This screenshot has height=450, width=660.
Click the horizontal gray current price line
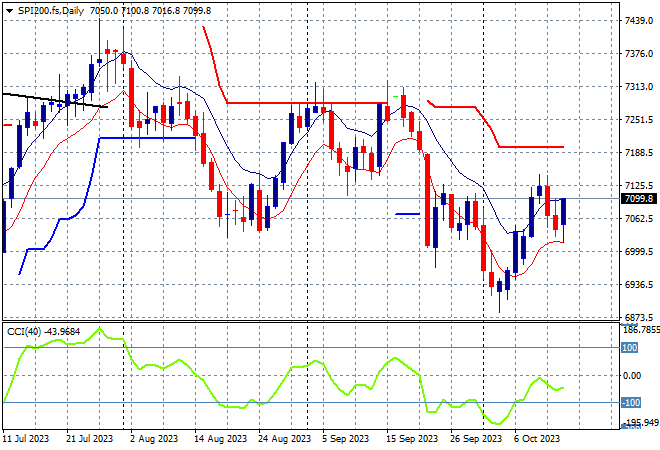(x=311, y=198)
